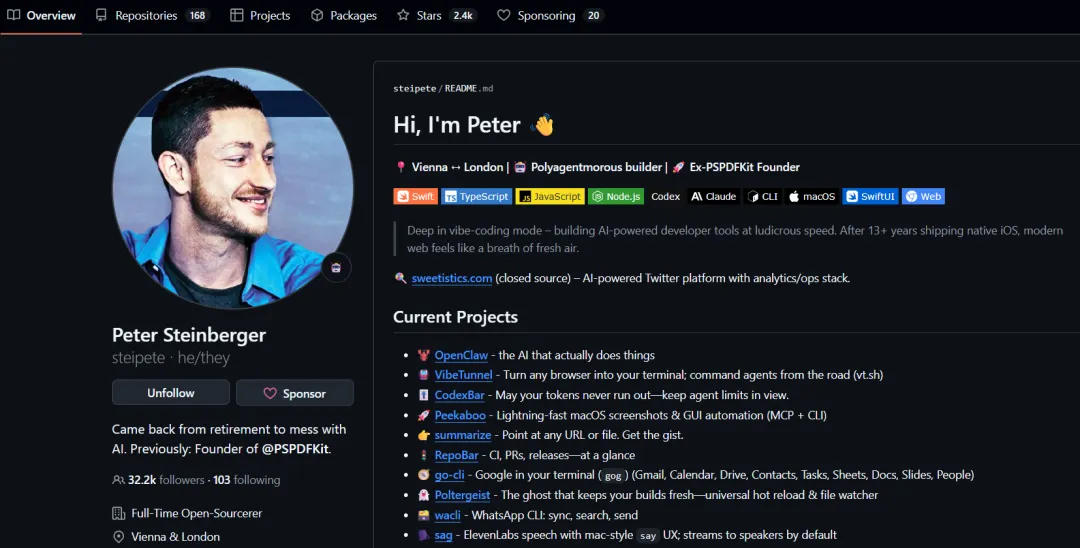Open the CodexBar project link
The width and height of the screenshot is (1080, 548).
point(459,395)
